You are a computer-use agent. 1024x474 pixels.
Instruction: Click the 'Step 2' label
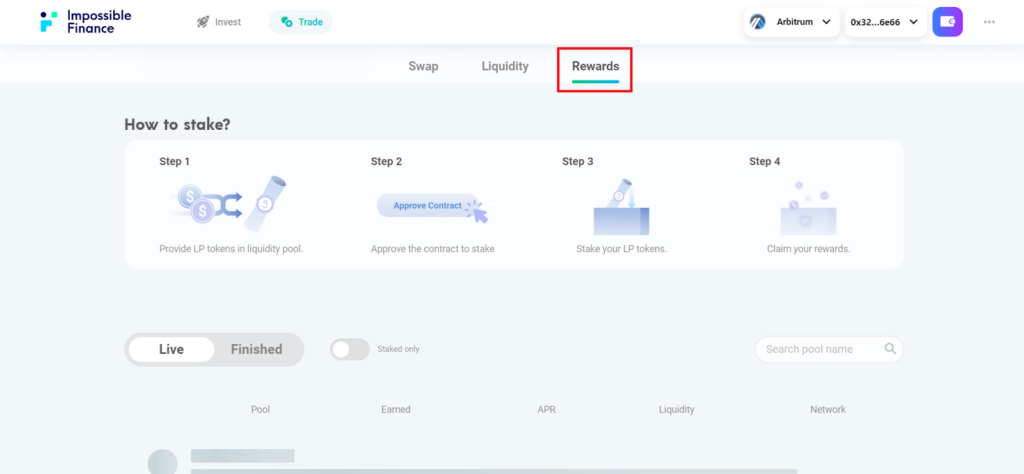[387, 161]
